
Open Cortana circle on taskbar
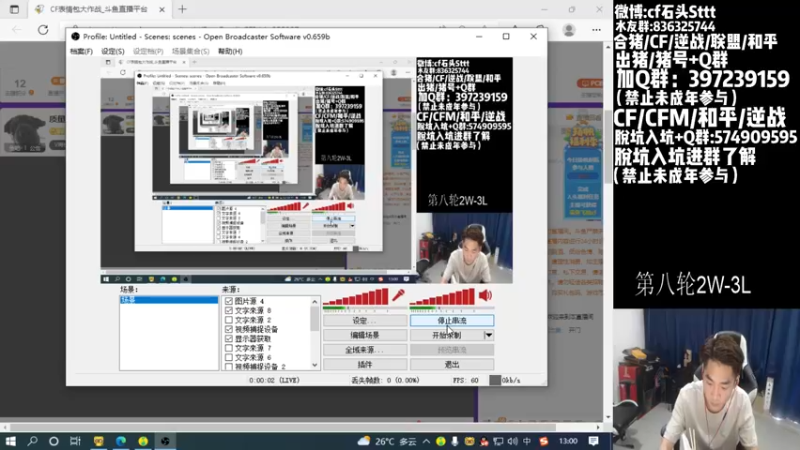pyautogui.click(x=54, y=441)
